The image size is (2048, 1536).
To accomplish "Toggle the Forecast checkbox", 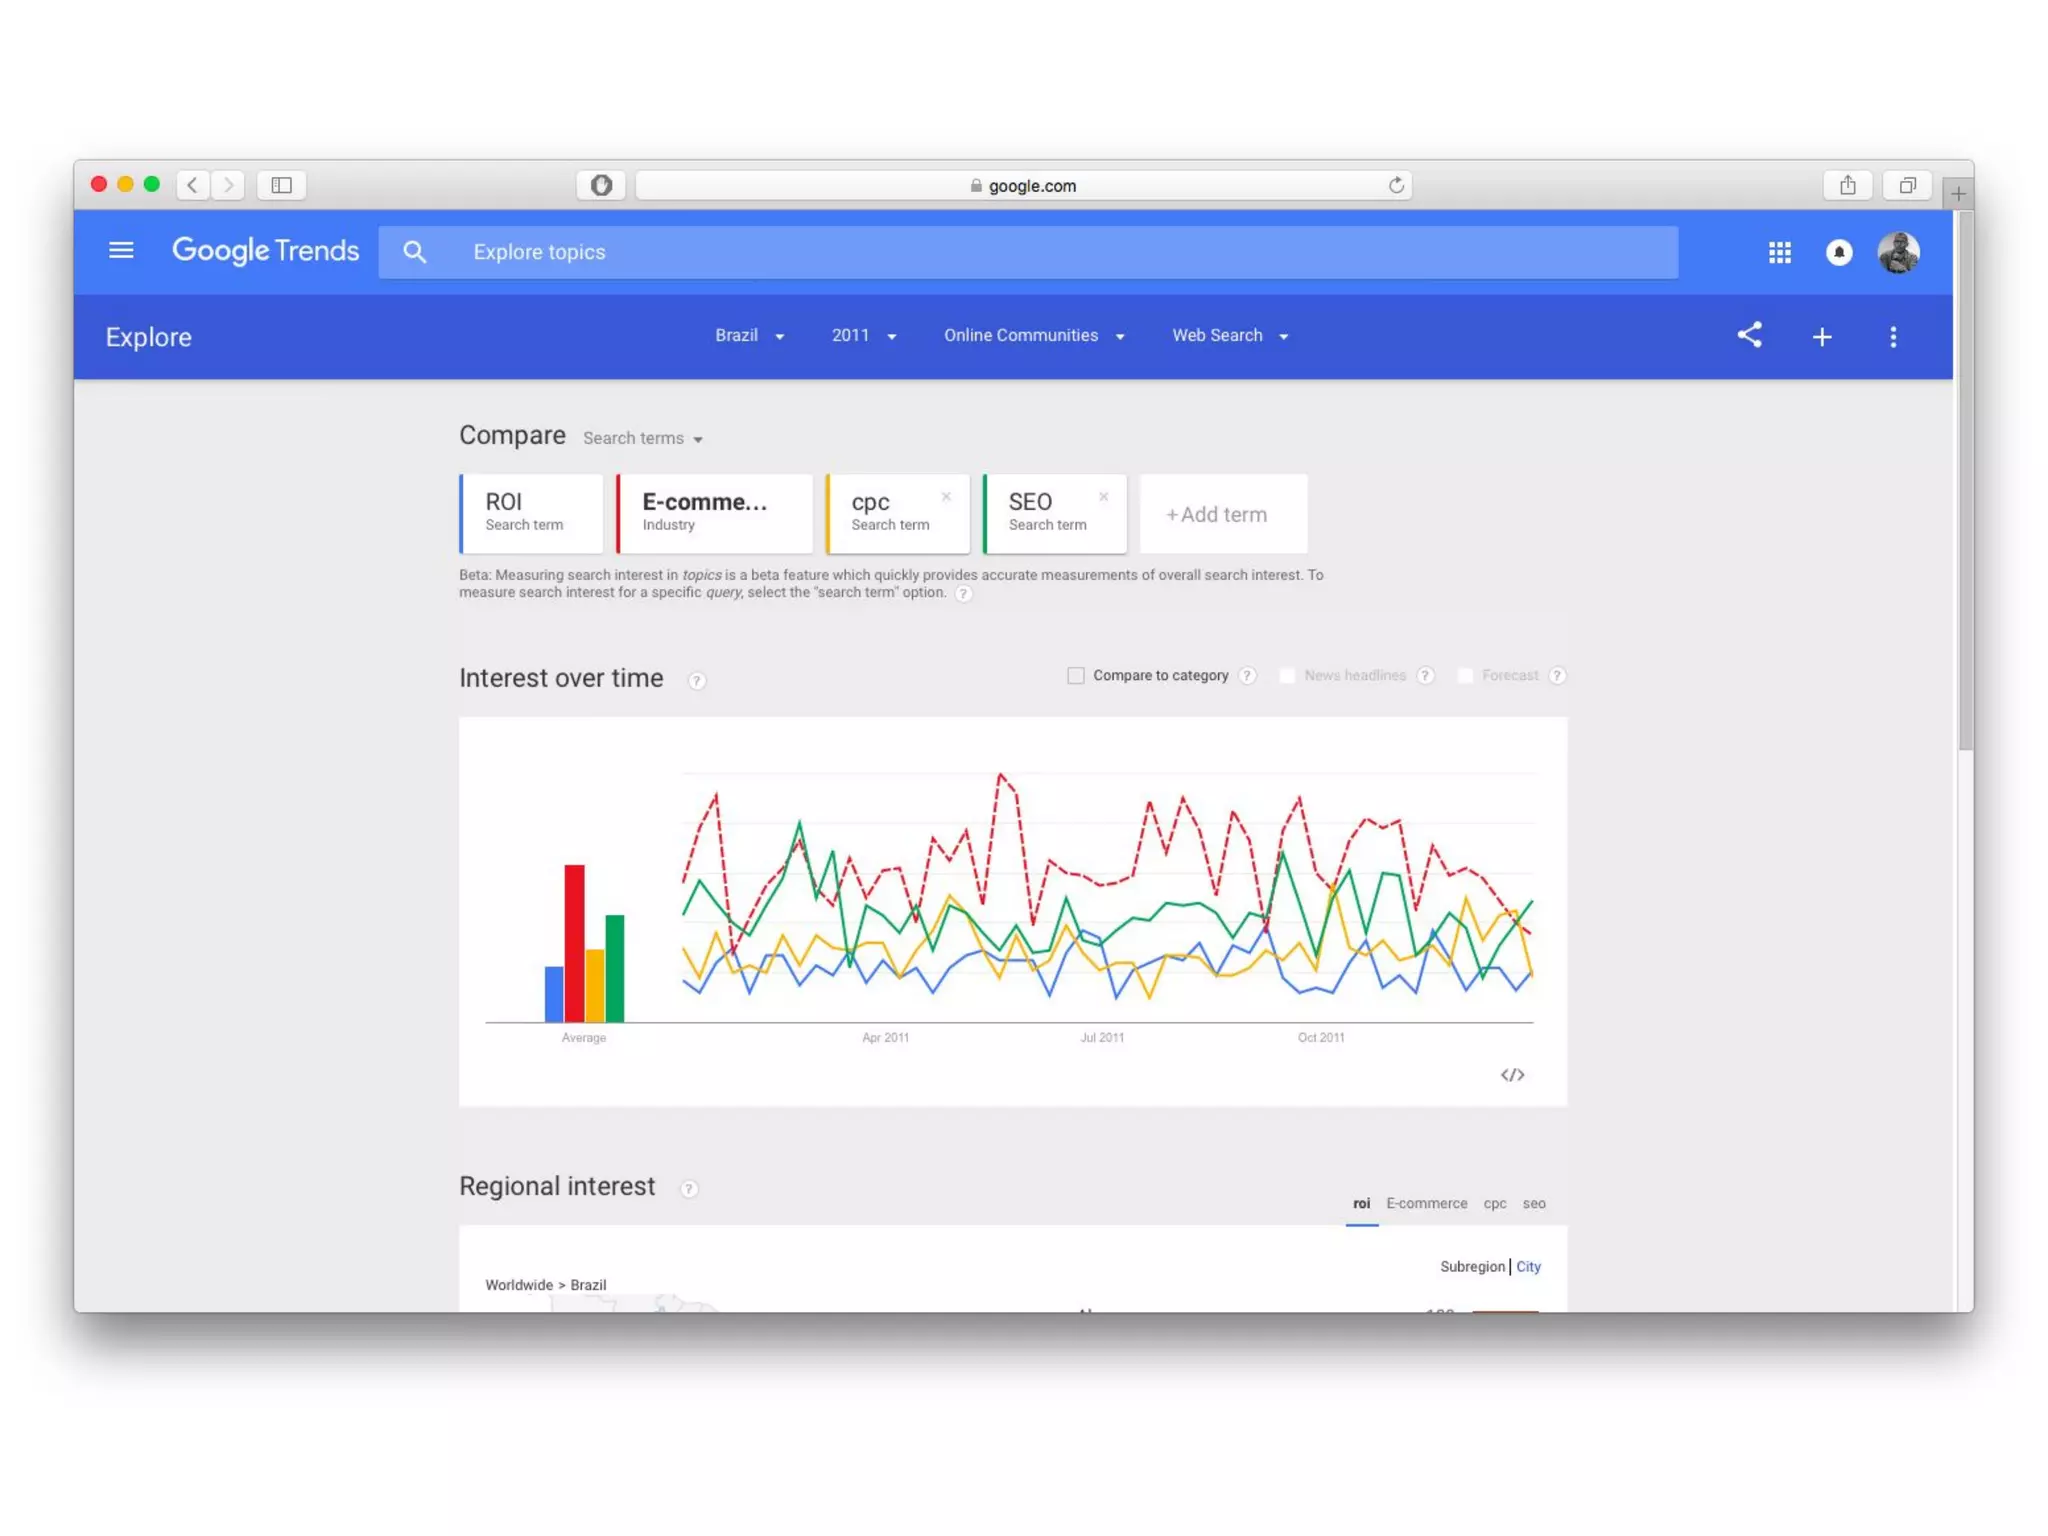I will [1465, 676].
